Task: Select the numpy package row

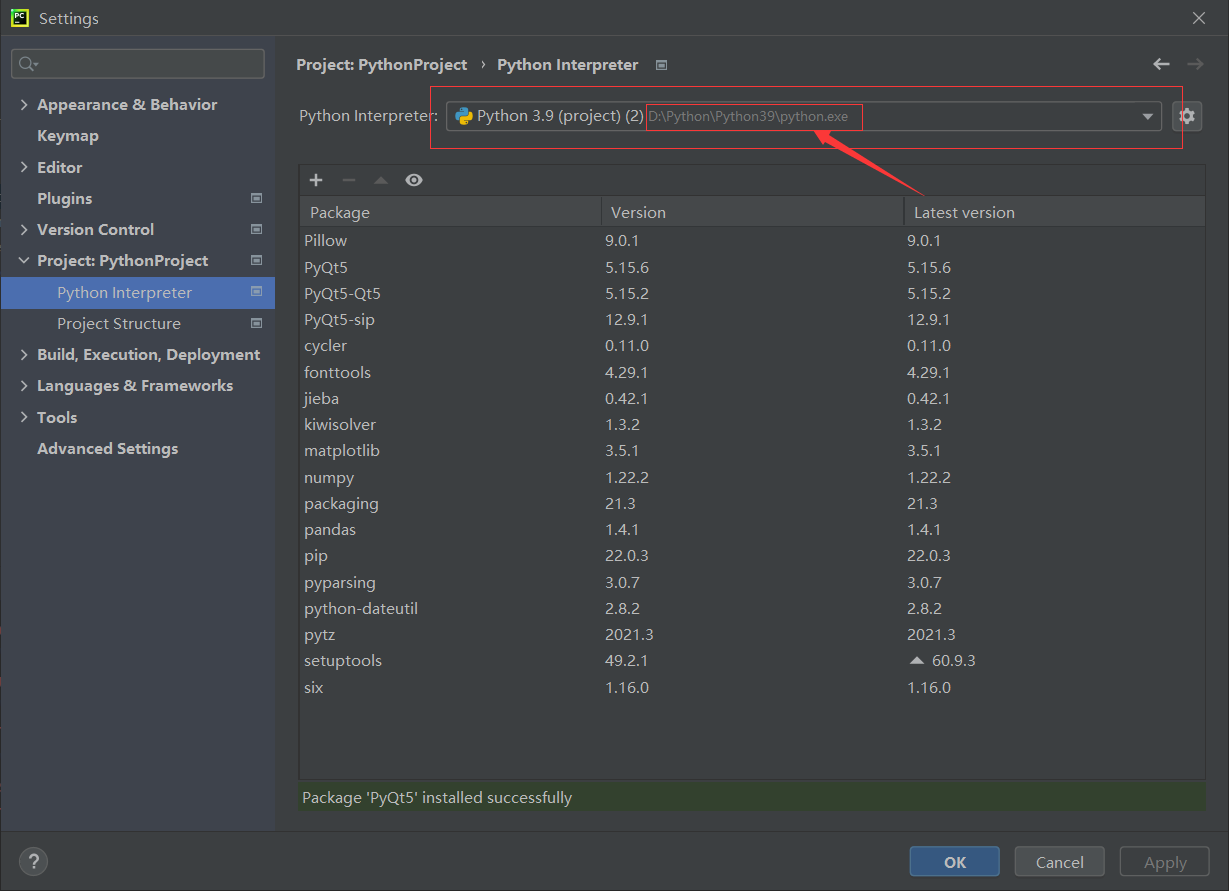Action: [752, 477]
